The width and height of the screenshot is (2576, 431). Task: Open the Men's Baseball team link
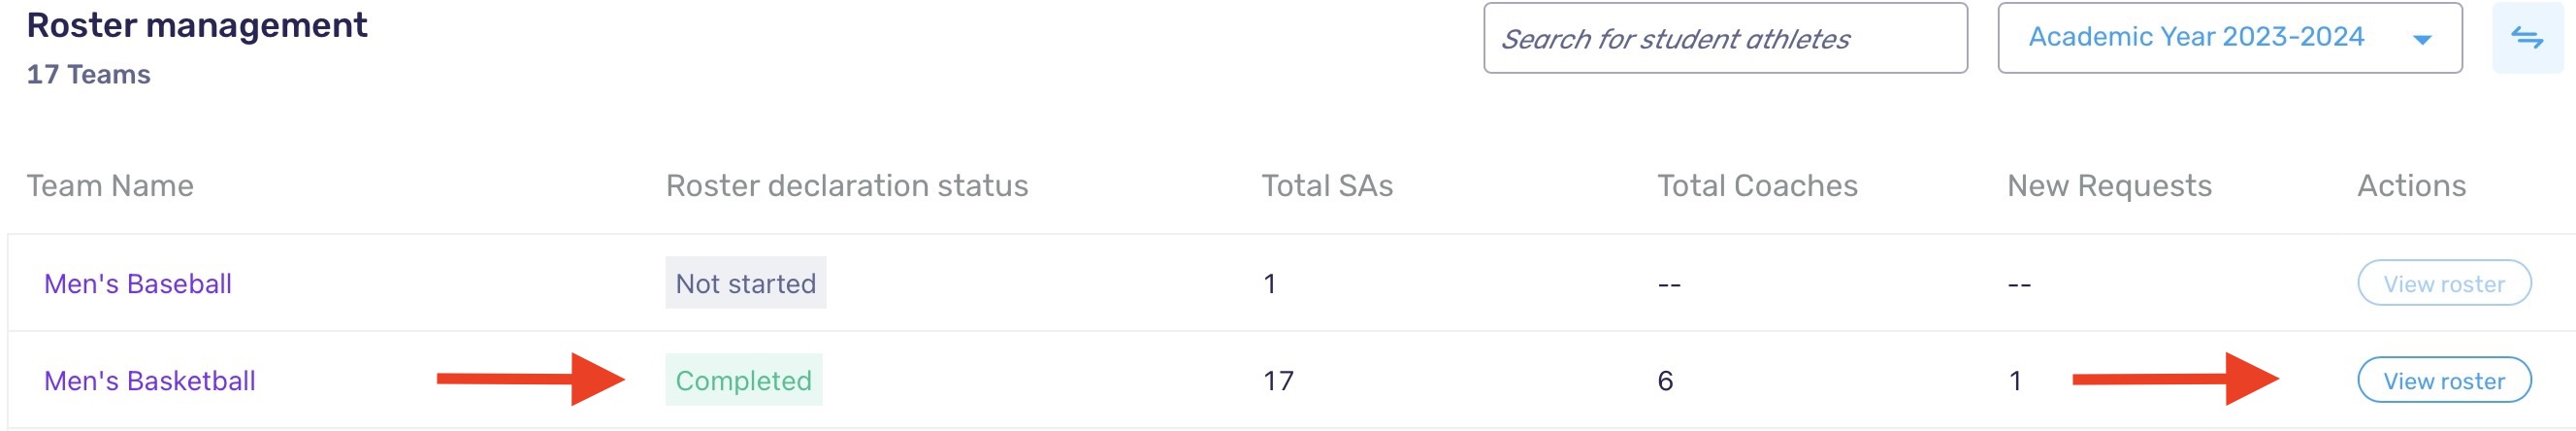[138, 284]
